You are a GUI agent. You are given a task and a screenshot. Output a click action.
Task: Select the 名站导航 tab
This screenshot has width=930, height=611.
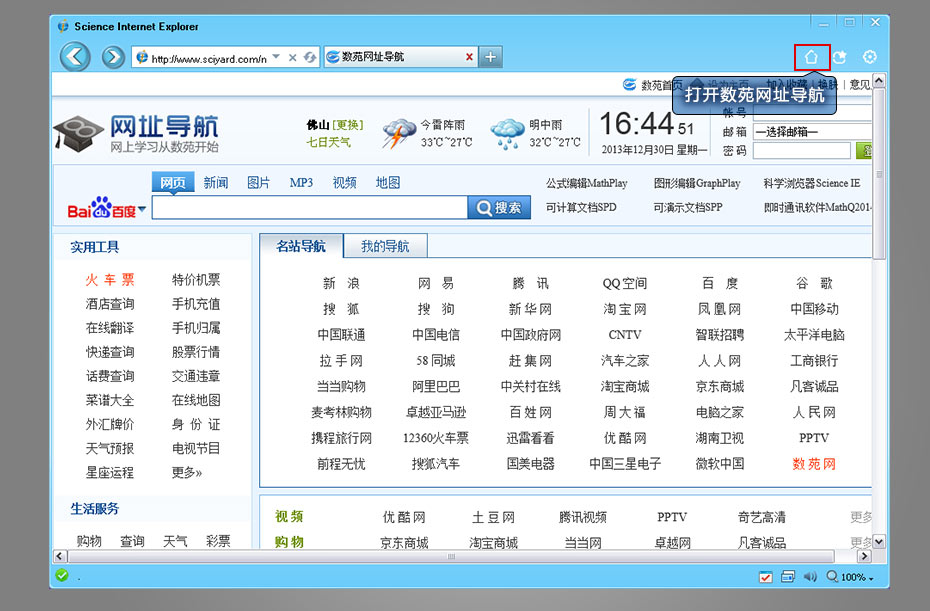301,246
